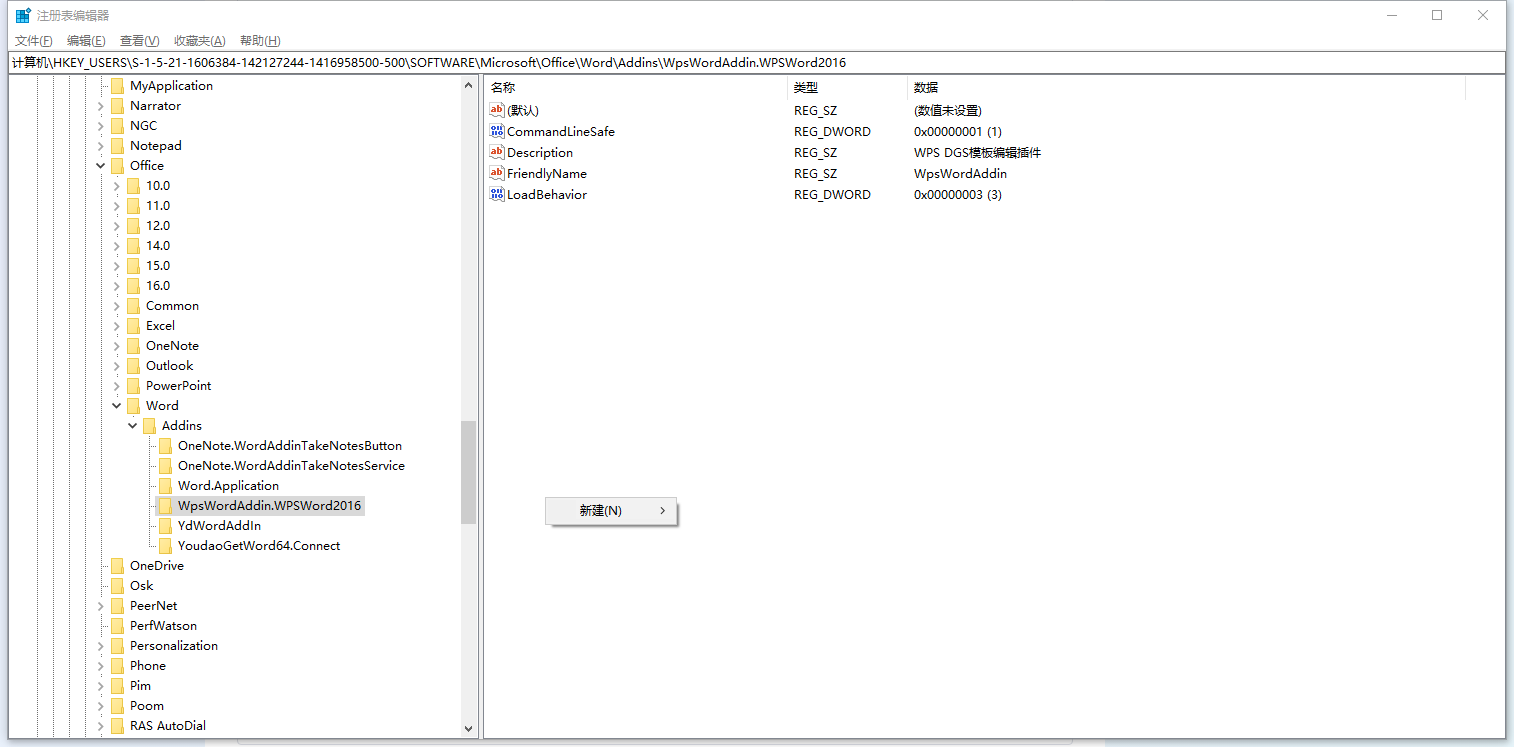Viewport: 1514px width, 747px height.
Task: Click the MyApplication folder icon
Action: 118,86
